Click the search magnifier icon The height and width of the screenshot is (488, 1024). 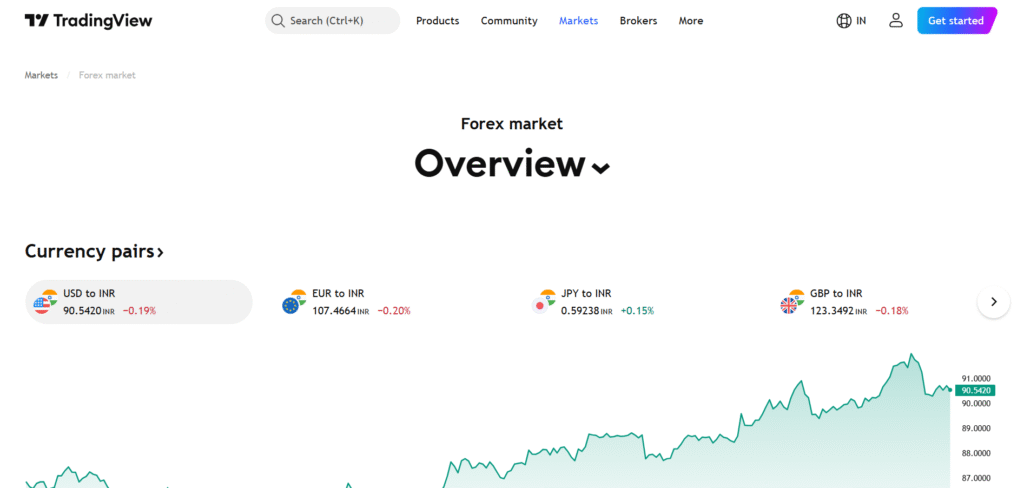click(278, 21)
